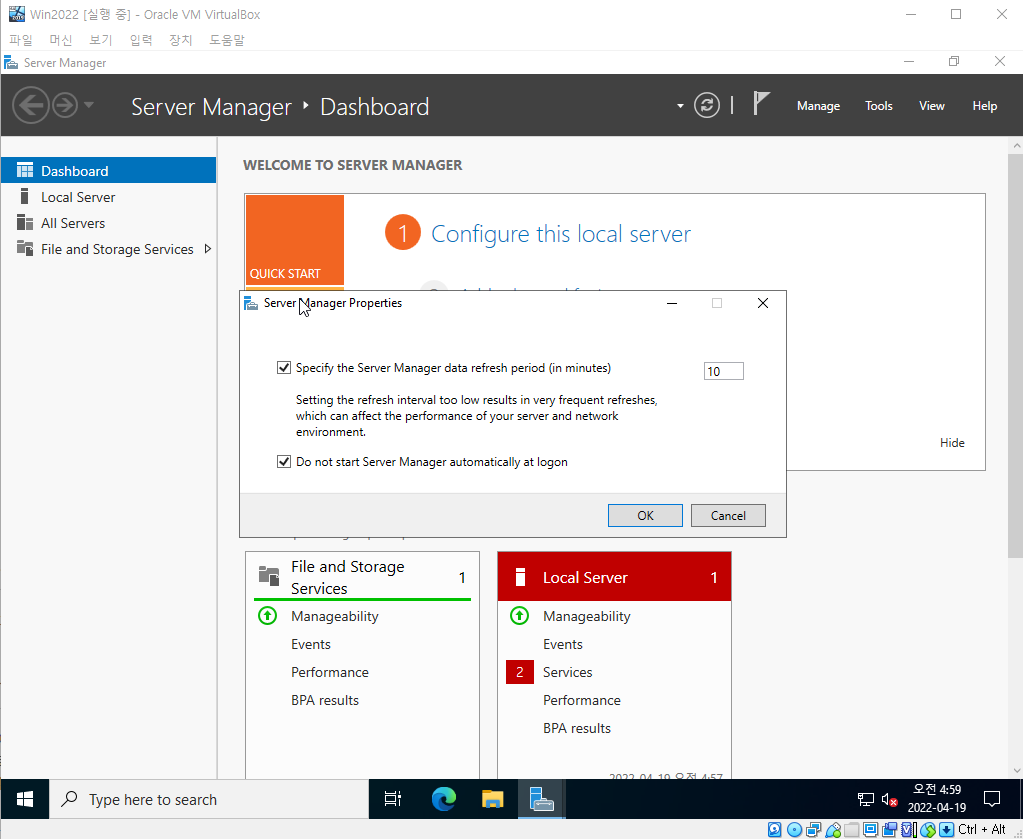Click Performance in the File and Storage tile

tap(329, 672)
